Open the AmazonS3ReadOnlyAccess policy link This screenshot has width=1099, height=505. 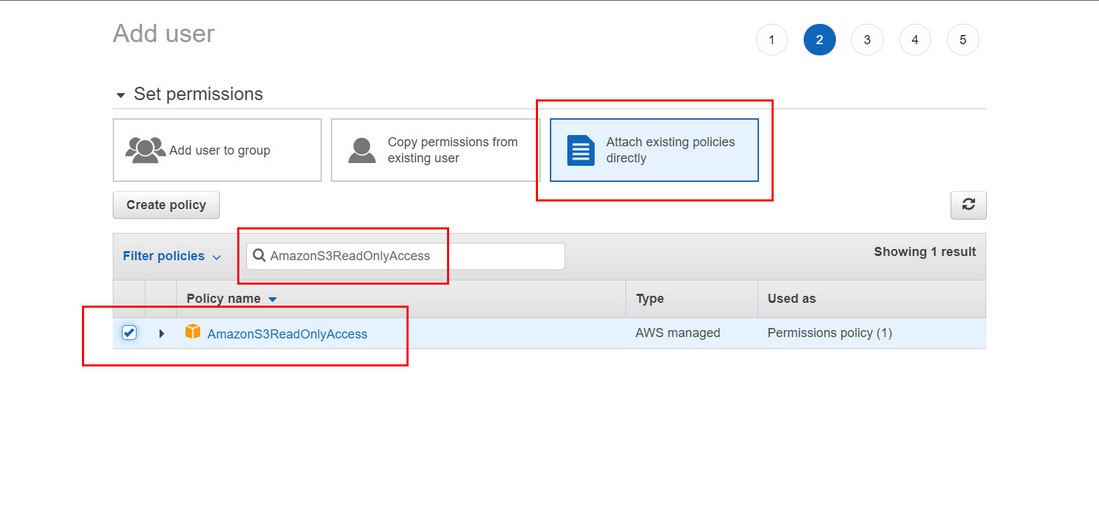point(287,334)
